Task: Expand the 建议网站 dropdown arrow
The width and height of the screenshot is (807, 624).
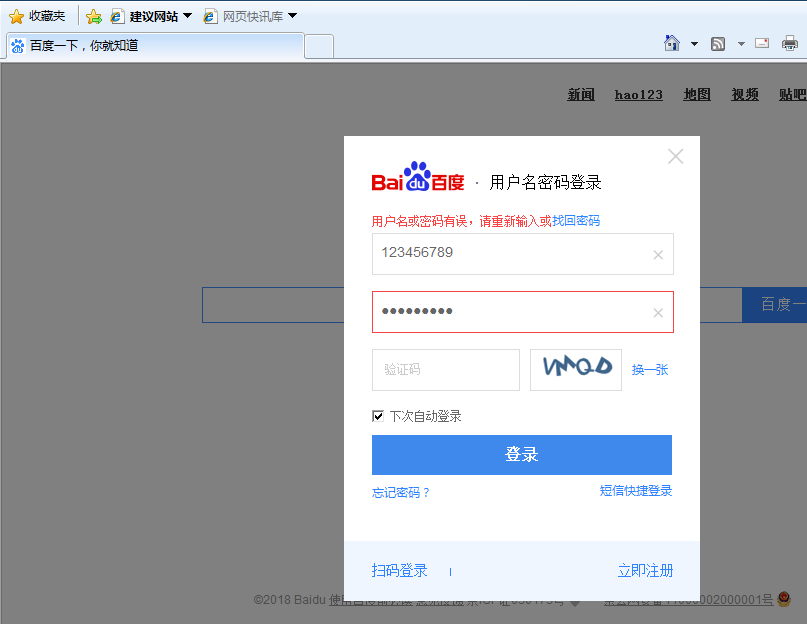Action: [188, 16]
